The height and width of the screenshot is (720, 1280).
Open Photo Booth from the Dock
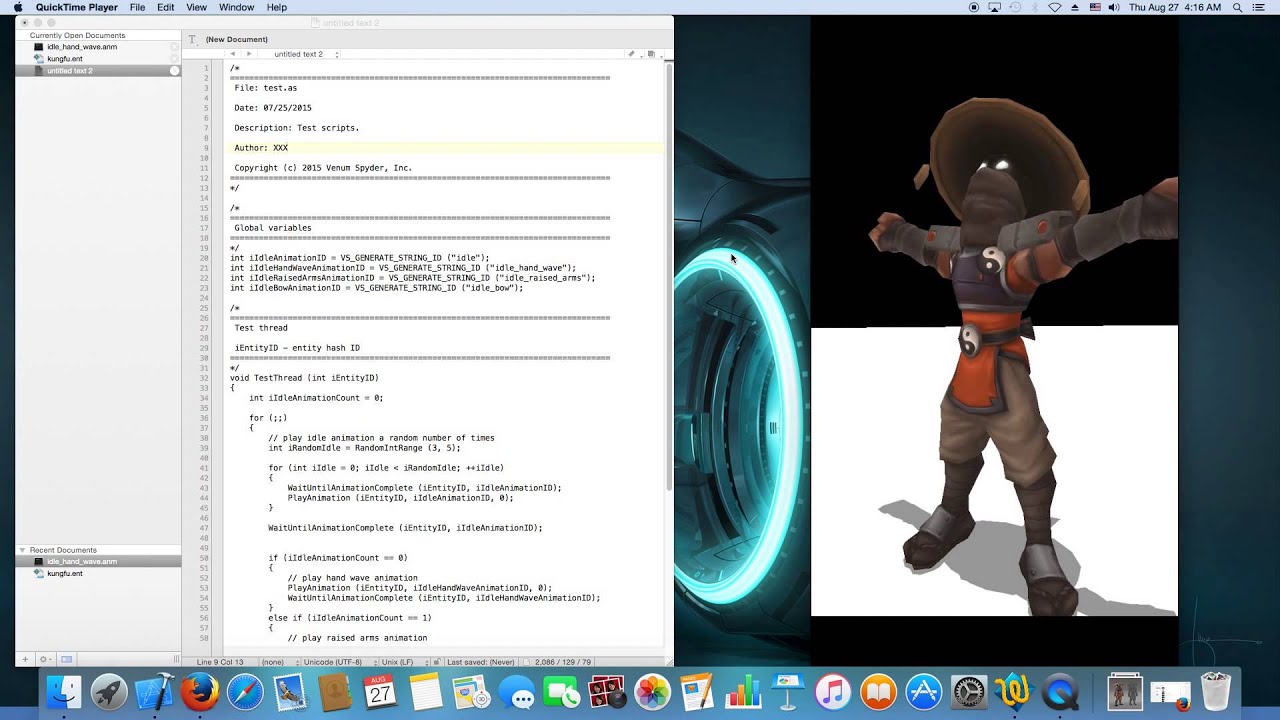click(x=607, y=692)
